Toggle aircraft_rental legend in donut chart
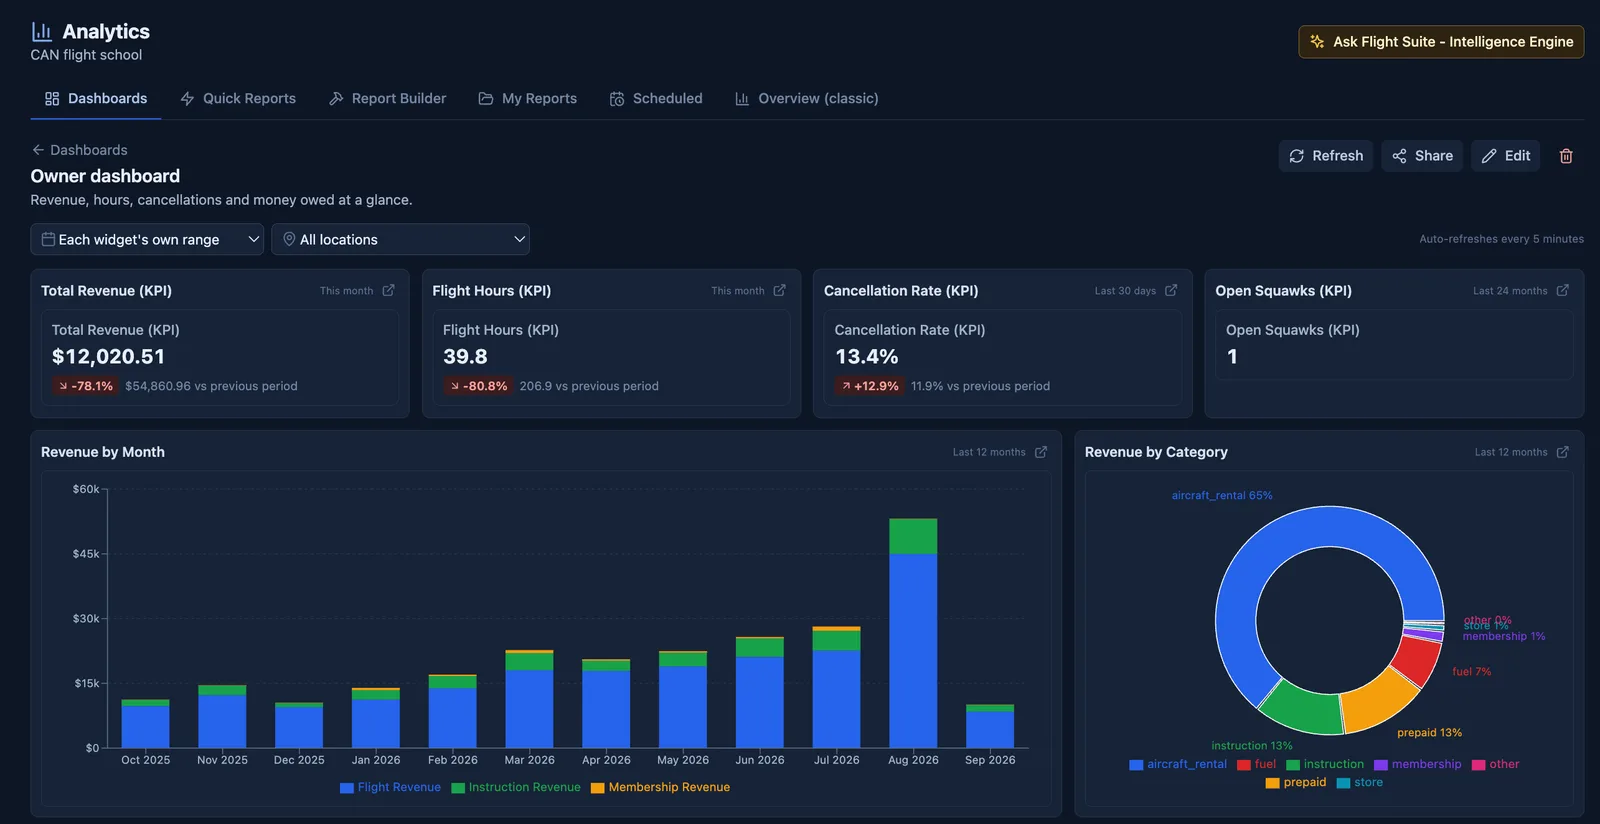1600x824 pixels. pos(1178,764)
